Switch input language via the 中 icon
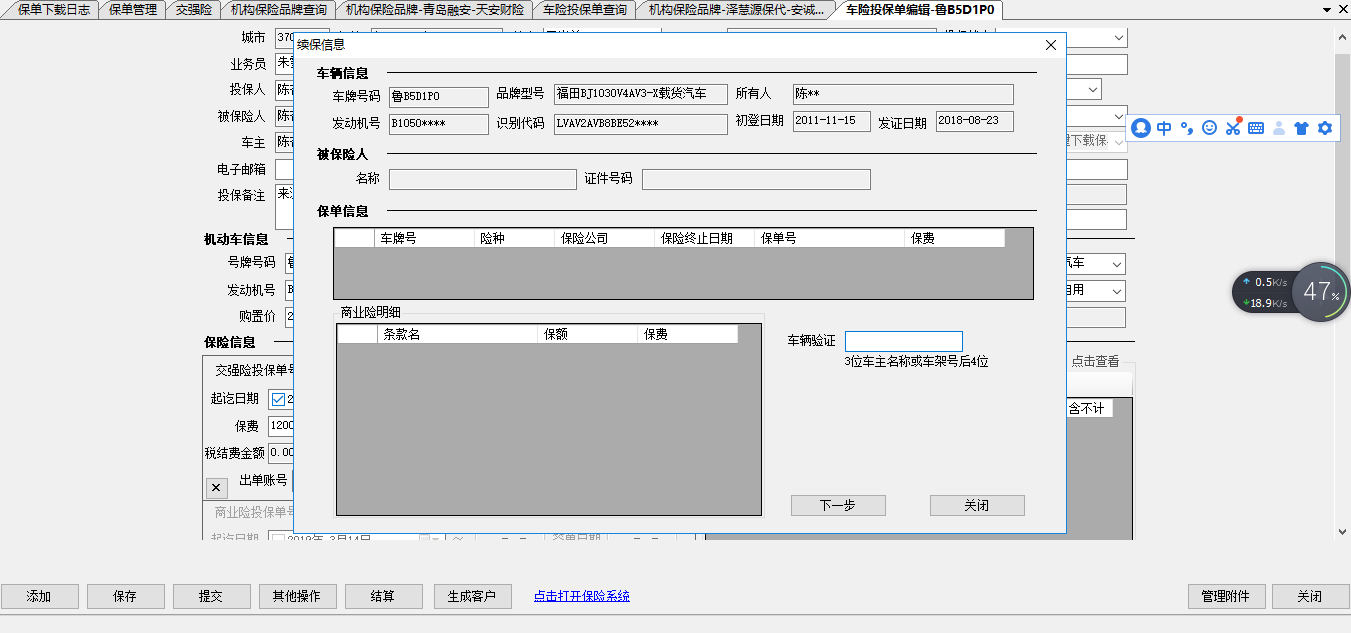 point(1164,128)
